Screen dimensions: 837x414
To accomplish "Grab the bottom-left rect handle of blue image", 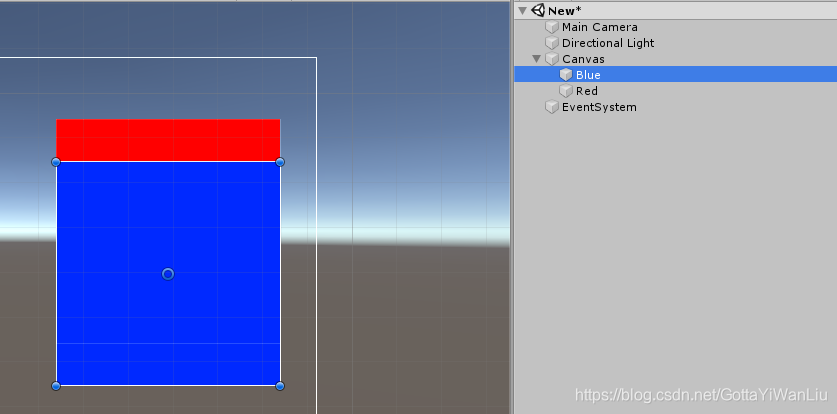I will [56, 385].
